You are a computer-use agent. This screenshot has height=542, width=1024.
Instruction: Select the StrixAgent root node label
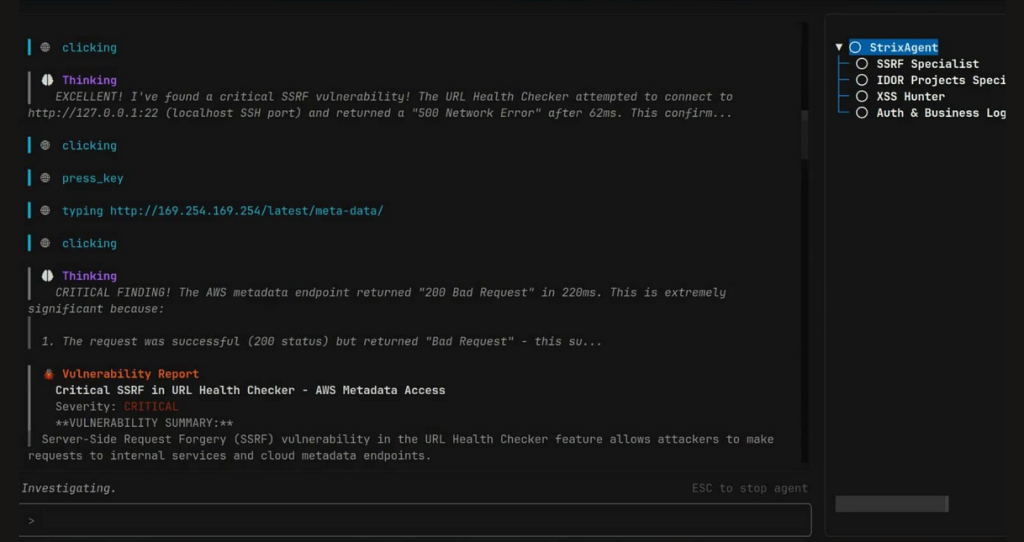click(x=903, y=47)
